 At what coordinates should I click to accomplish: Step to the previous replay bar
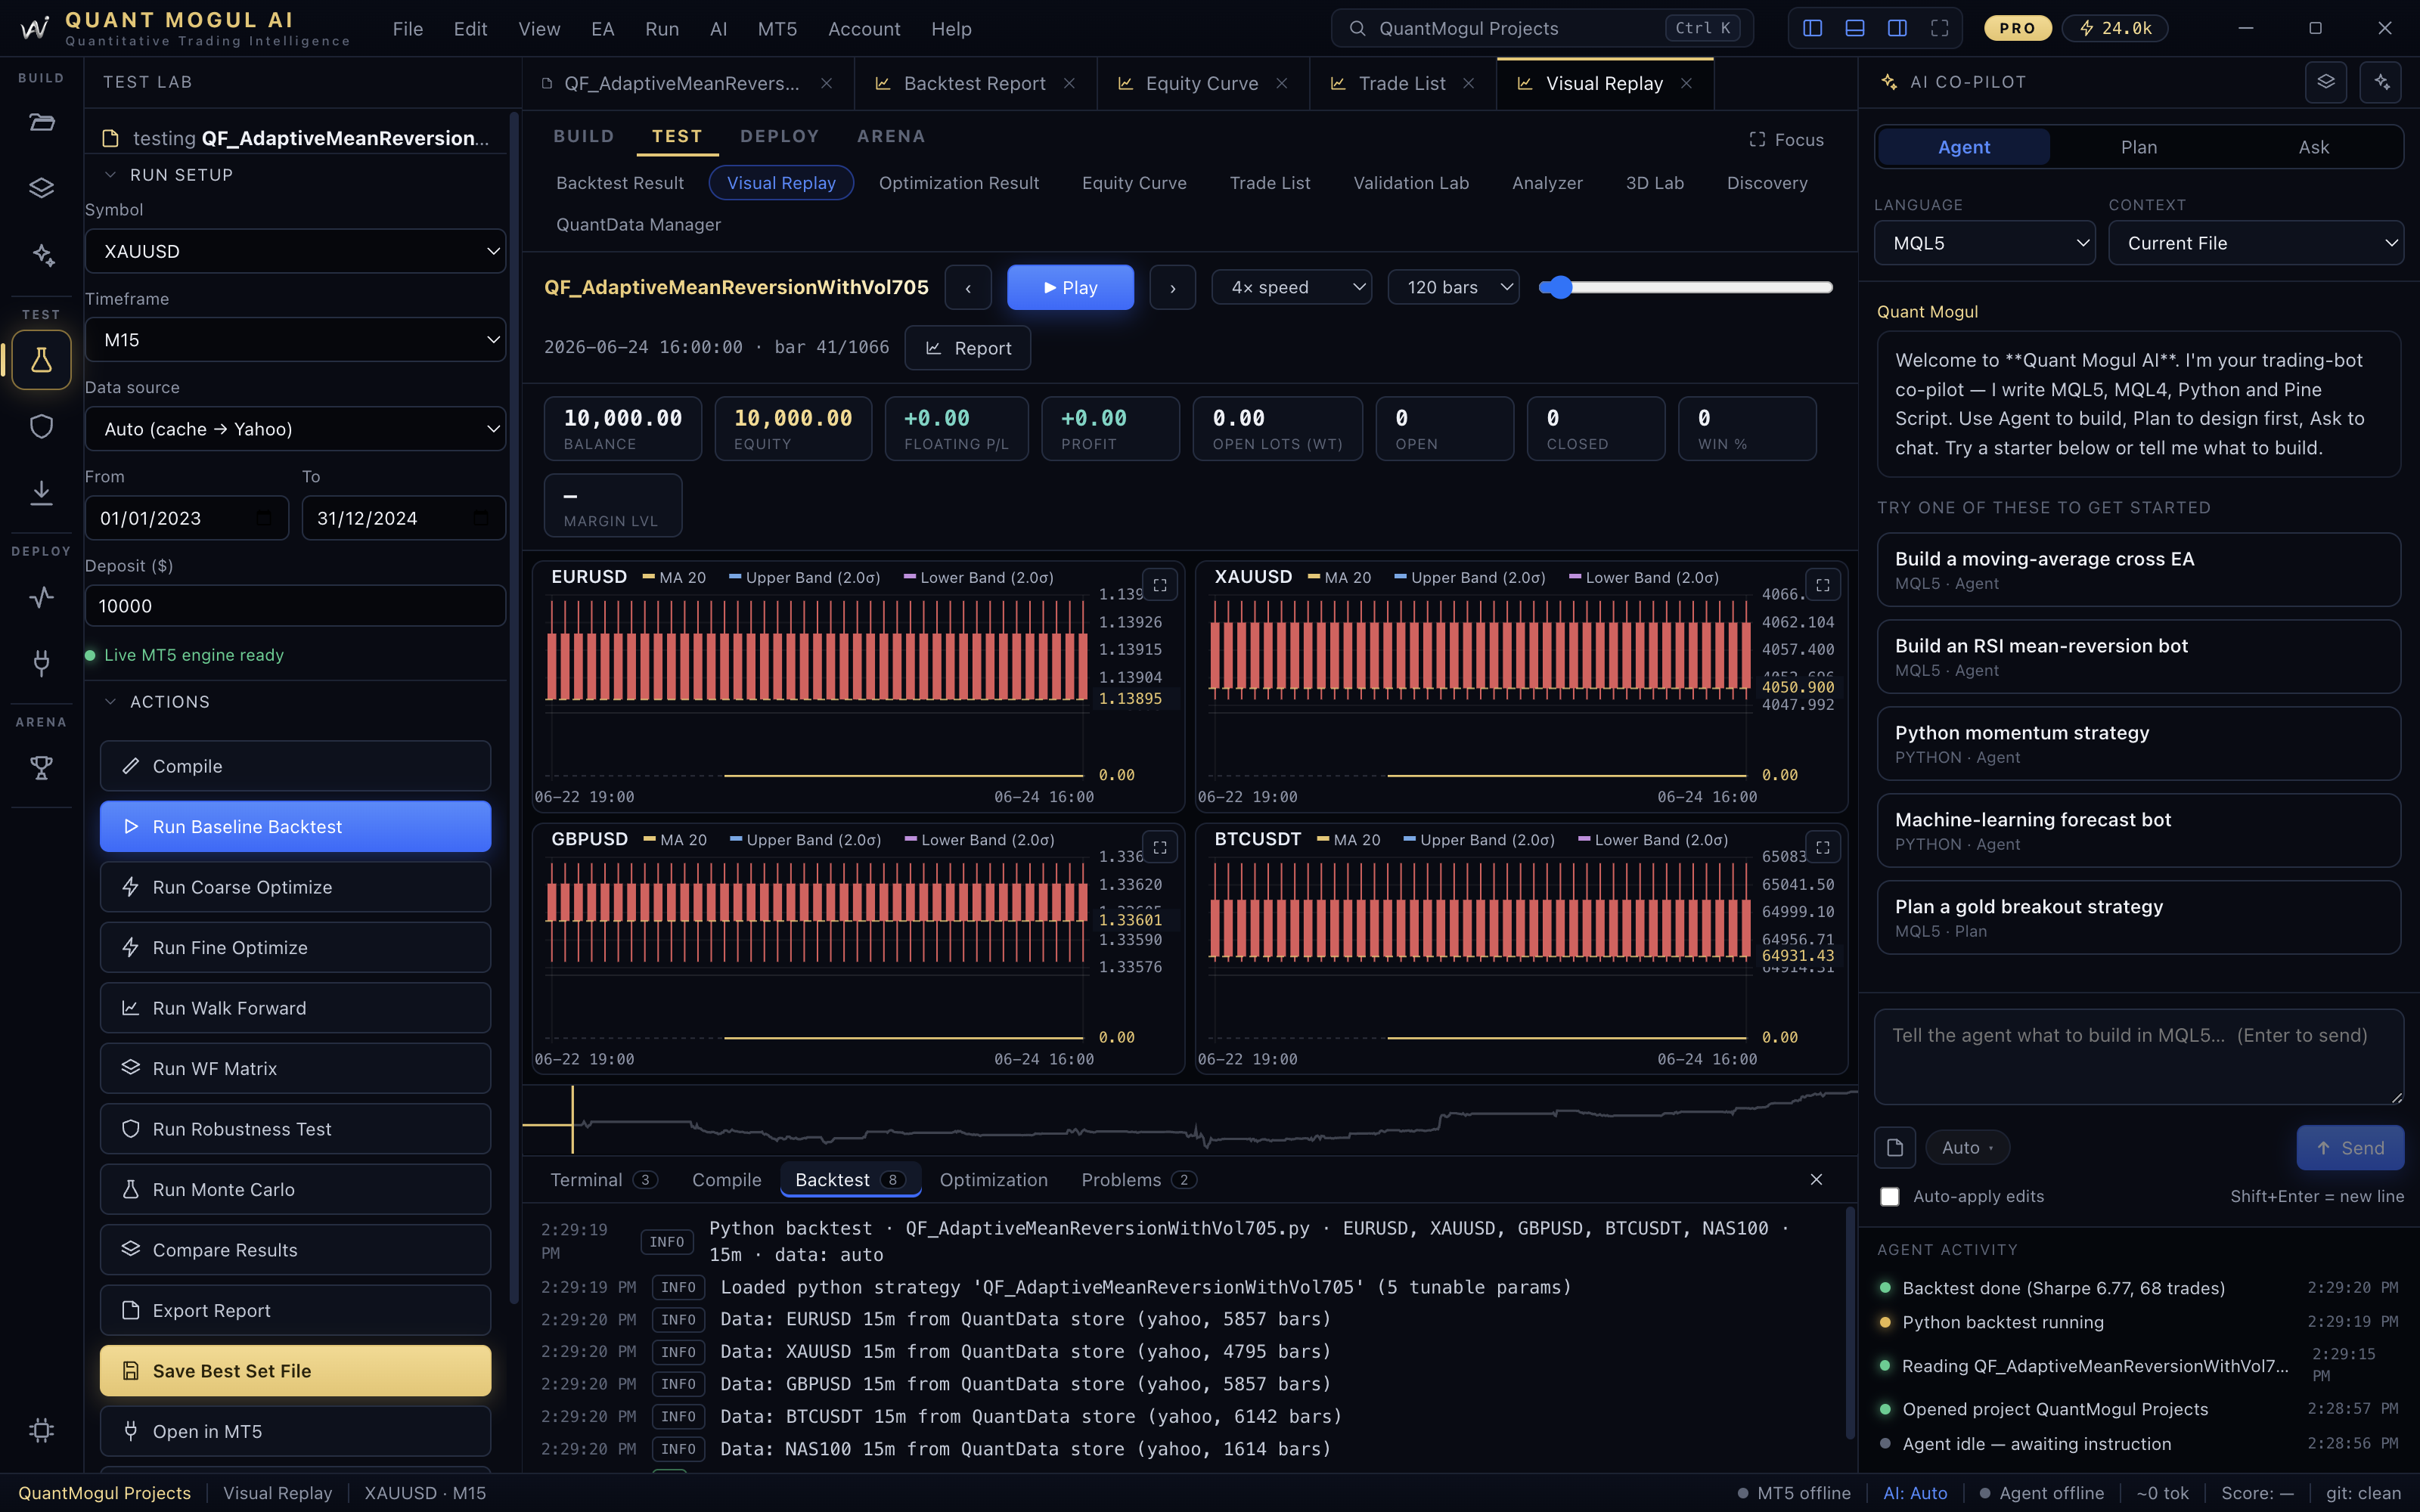pyautogui.click(x=968, y=288)
